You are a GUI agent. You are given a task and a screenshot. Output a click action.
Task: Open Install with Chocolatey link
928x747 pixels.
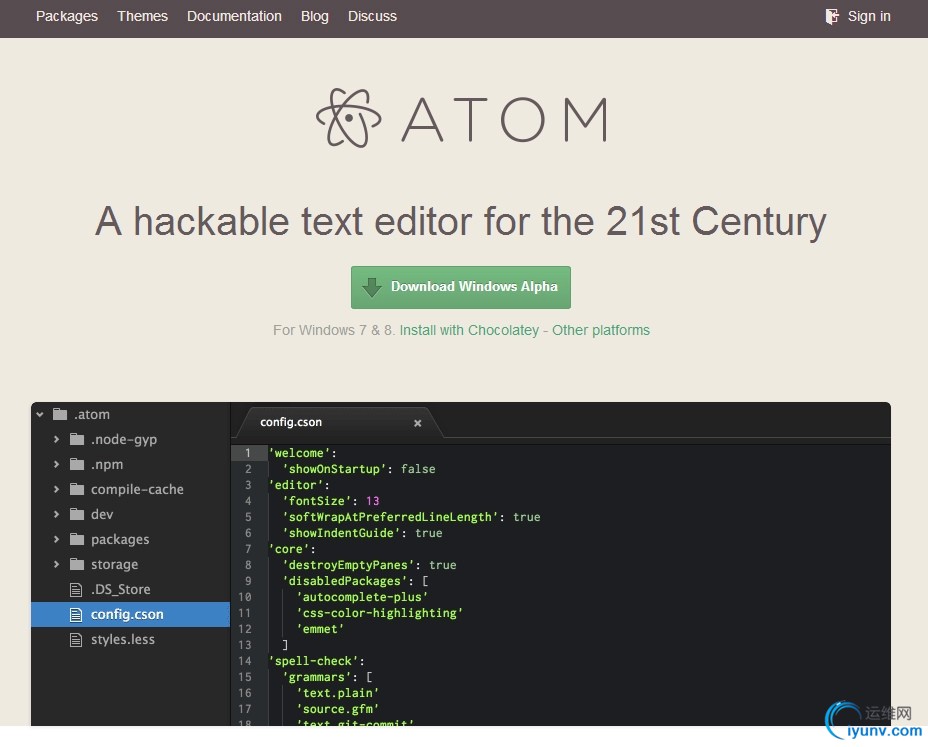[469, 330]
